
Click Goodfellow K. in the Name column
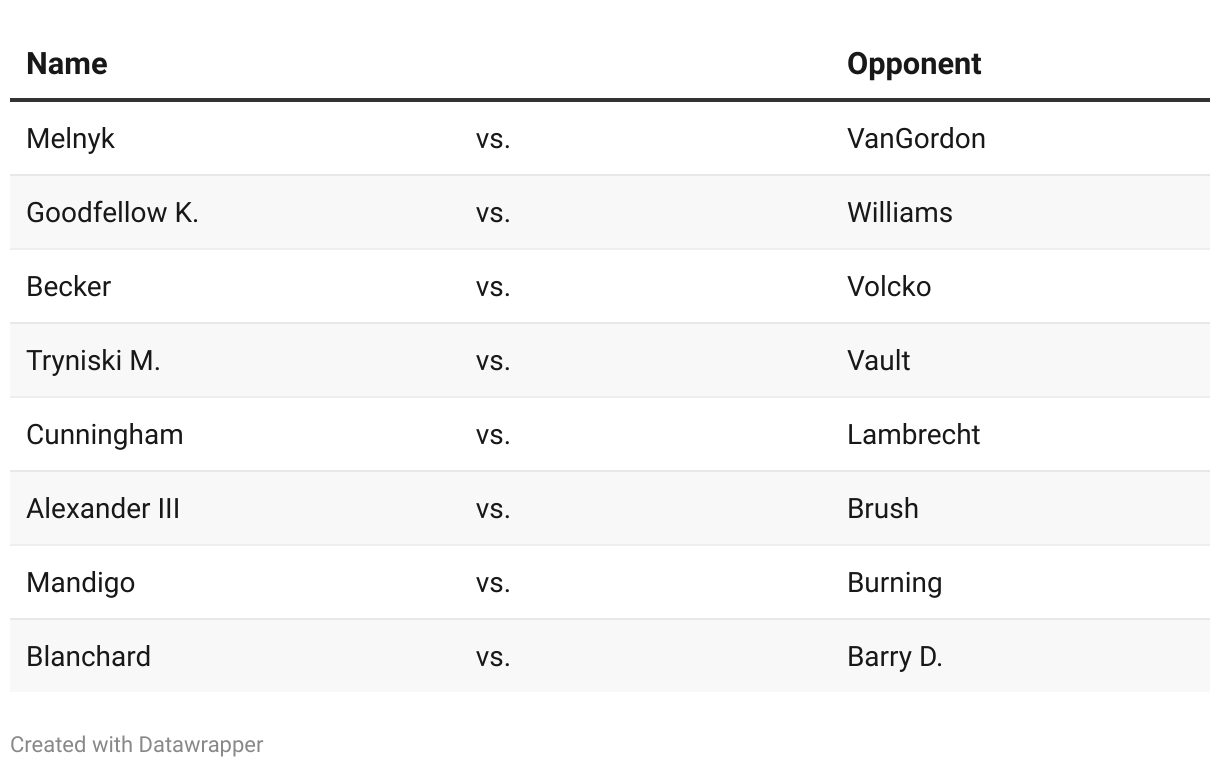[x=112, y=212]
